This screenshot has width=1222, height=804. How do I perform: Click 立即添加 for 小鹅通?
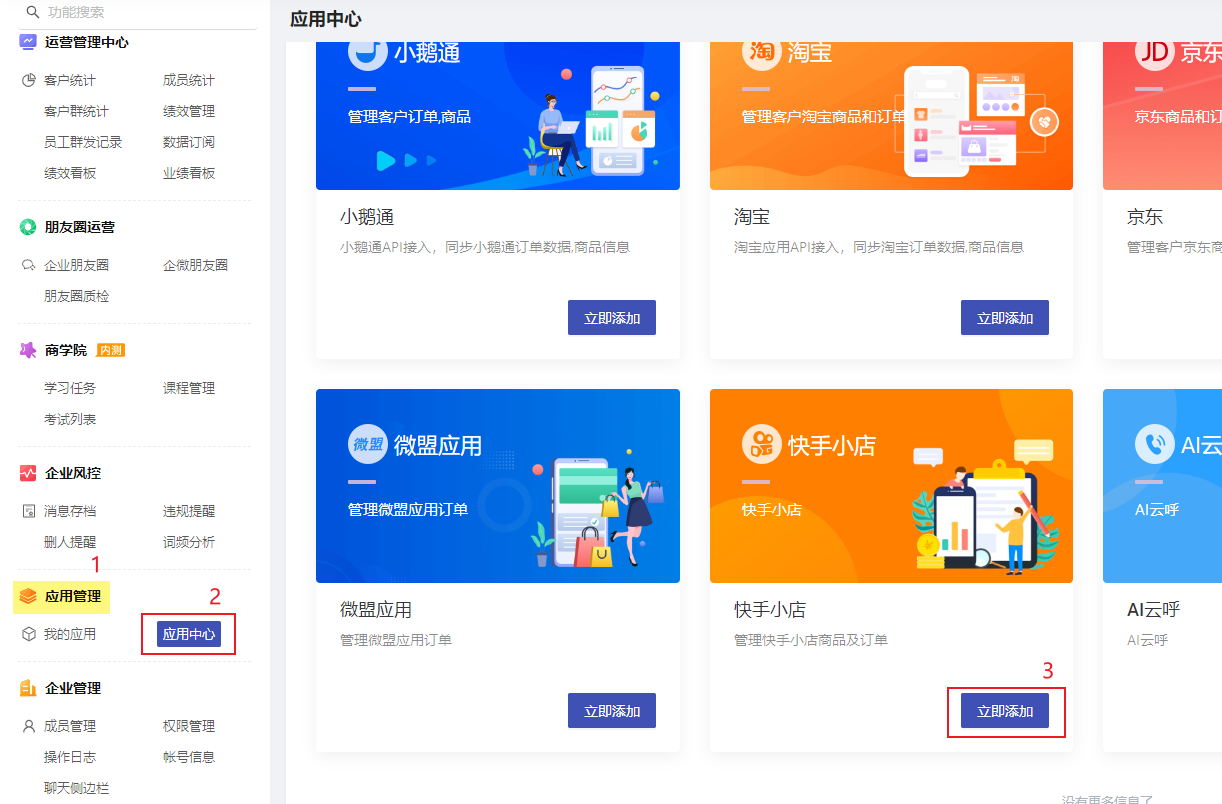tap(612, 318)
